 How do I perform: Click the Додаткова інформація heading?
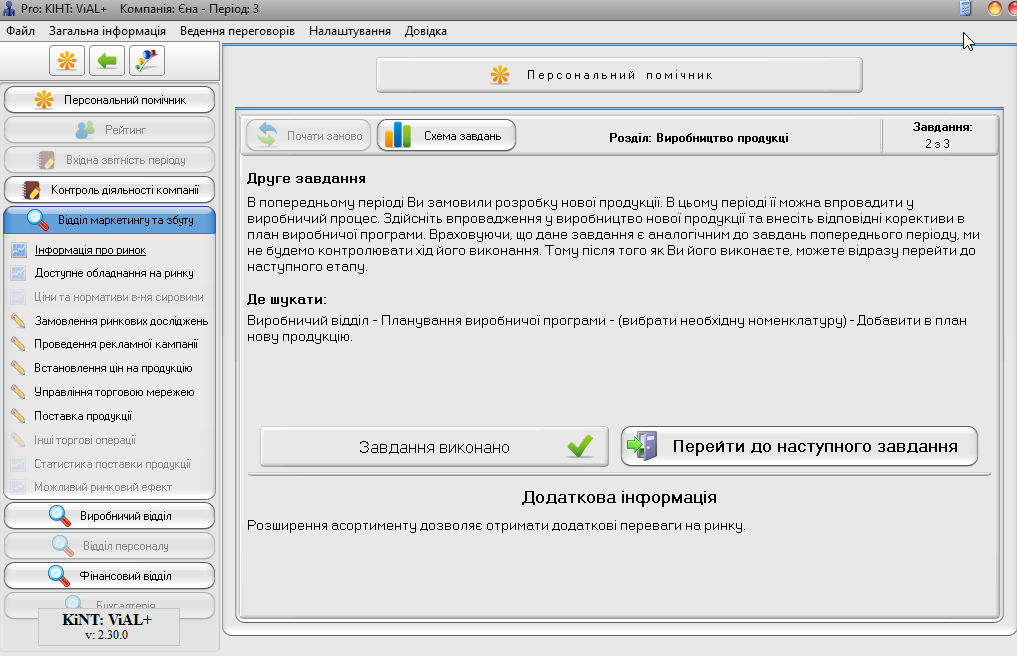coord(619,497)
